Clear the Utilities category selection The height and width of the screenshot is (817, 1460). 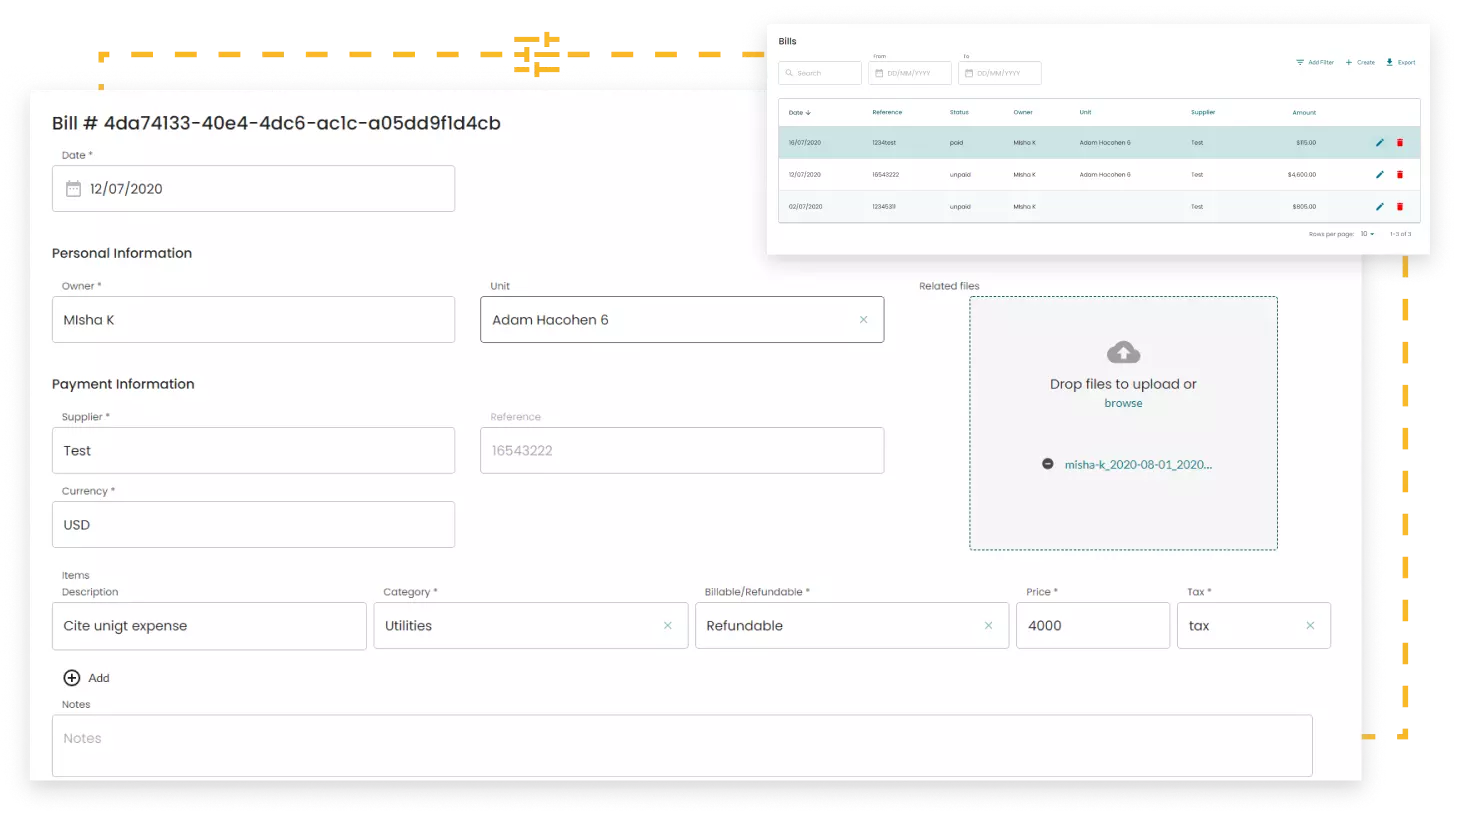(x=668, y=626)
